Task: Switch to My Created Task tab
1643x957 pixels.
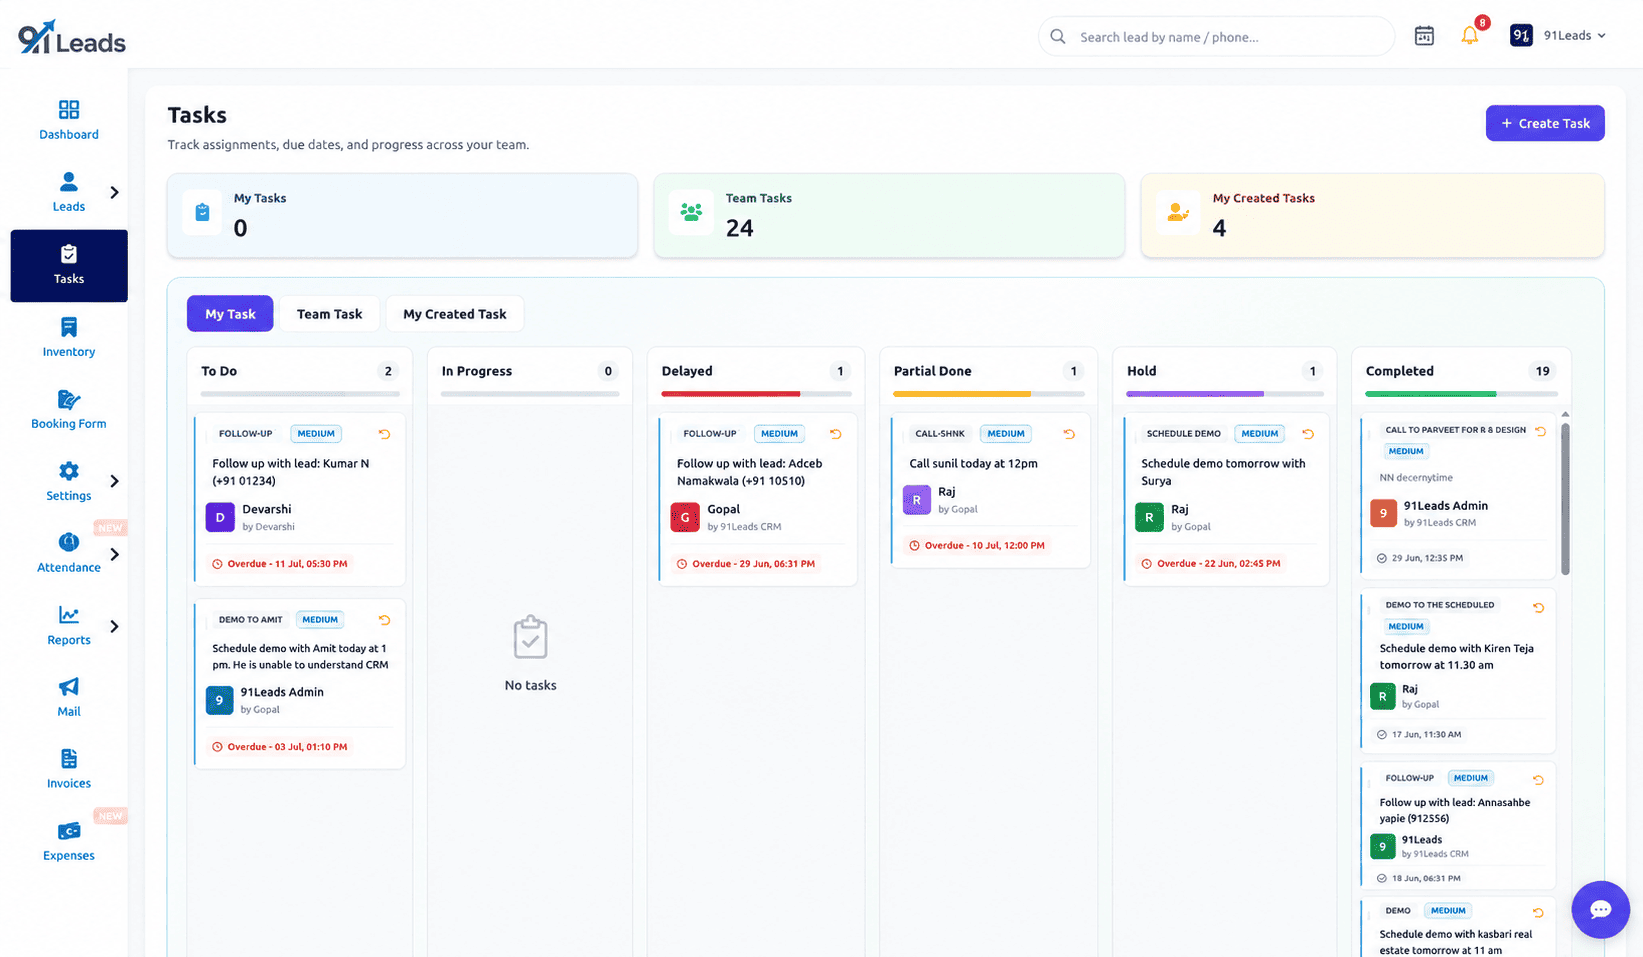Action: coord(454,314)
